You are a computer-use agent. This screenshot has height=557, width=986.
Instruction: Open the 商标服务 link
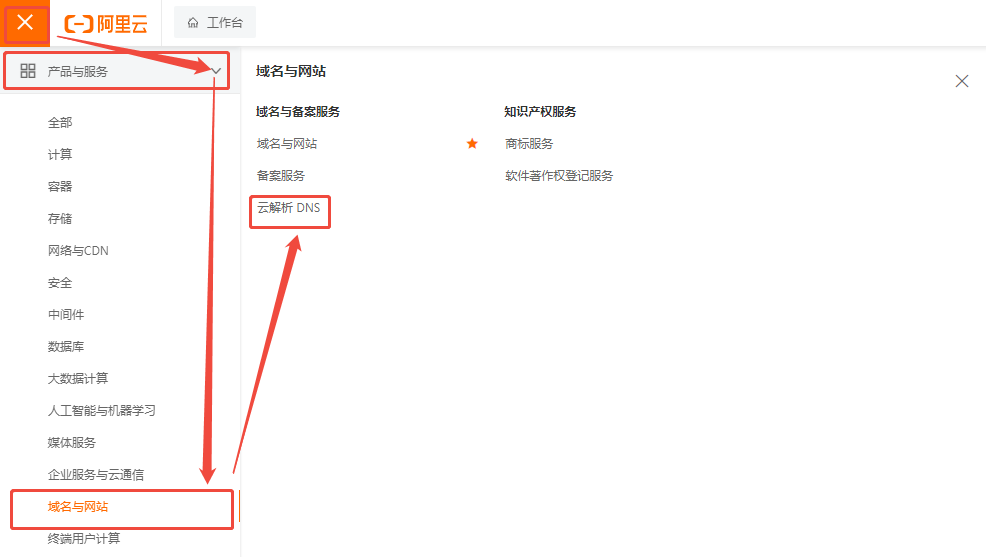pos(529,144)
